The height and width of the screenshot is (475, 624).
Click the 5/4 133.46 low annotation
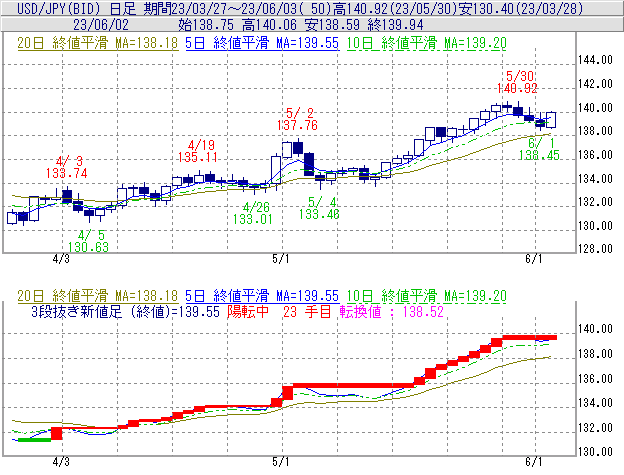click(x=320, y=208)
